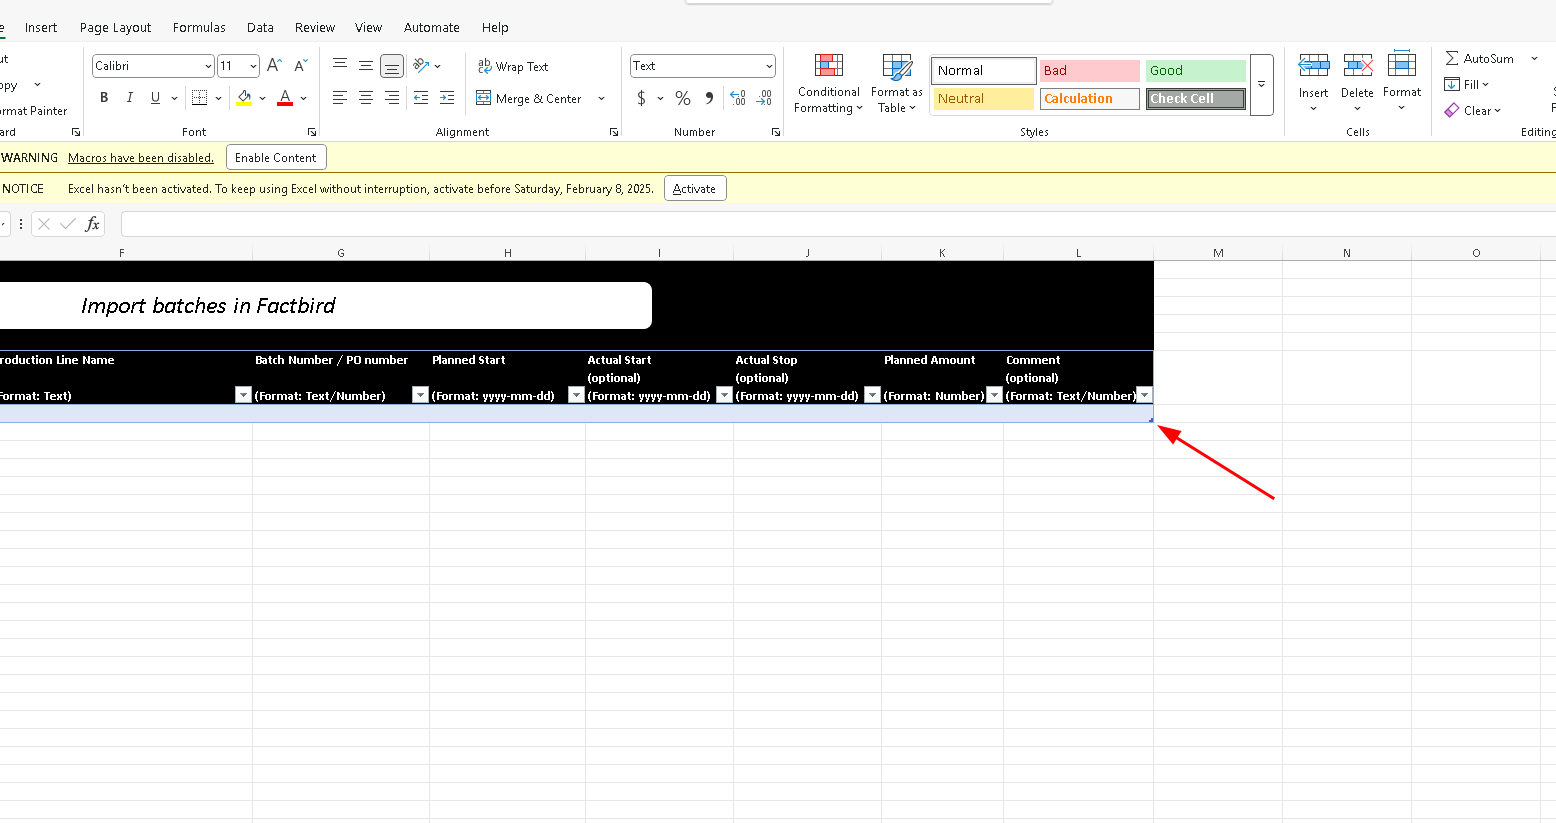This screenshot has height=823, width=1556.
Task: Switch to the Formulas tab
Action: [199, 28]
